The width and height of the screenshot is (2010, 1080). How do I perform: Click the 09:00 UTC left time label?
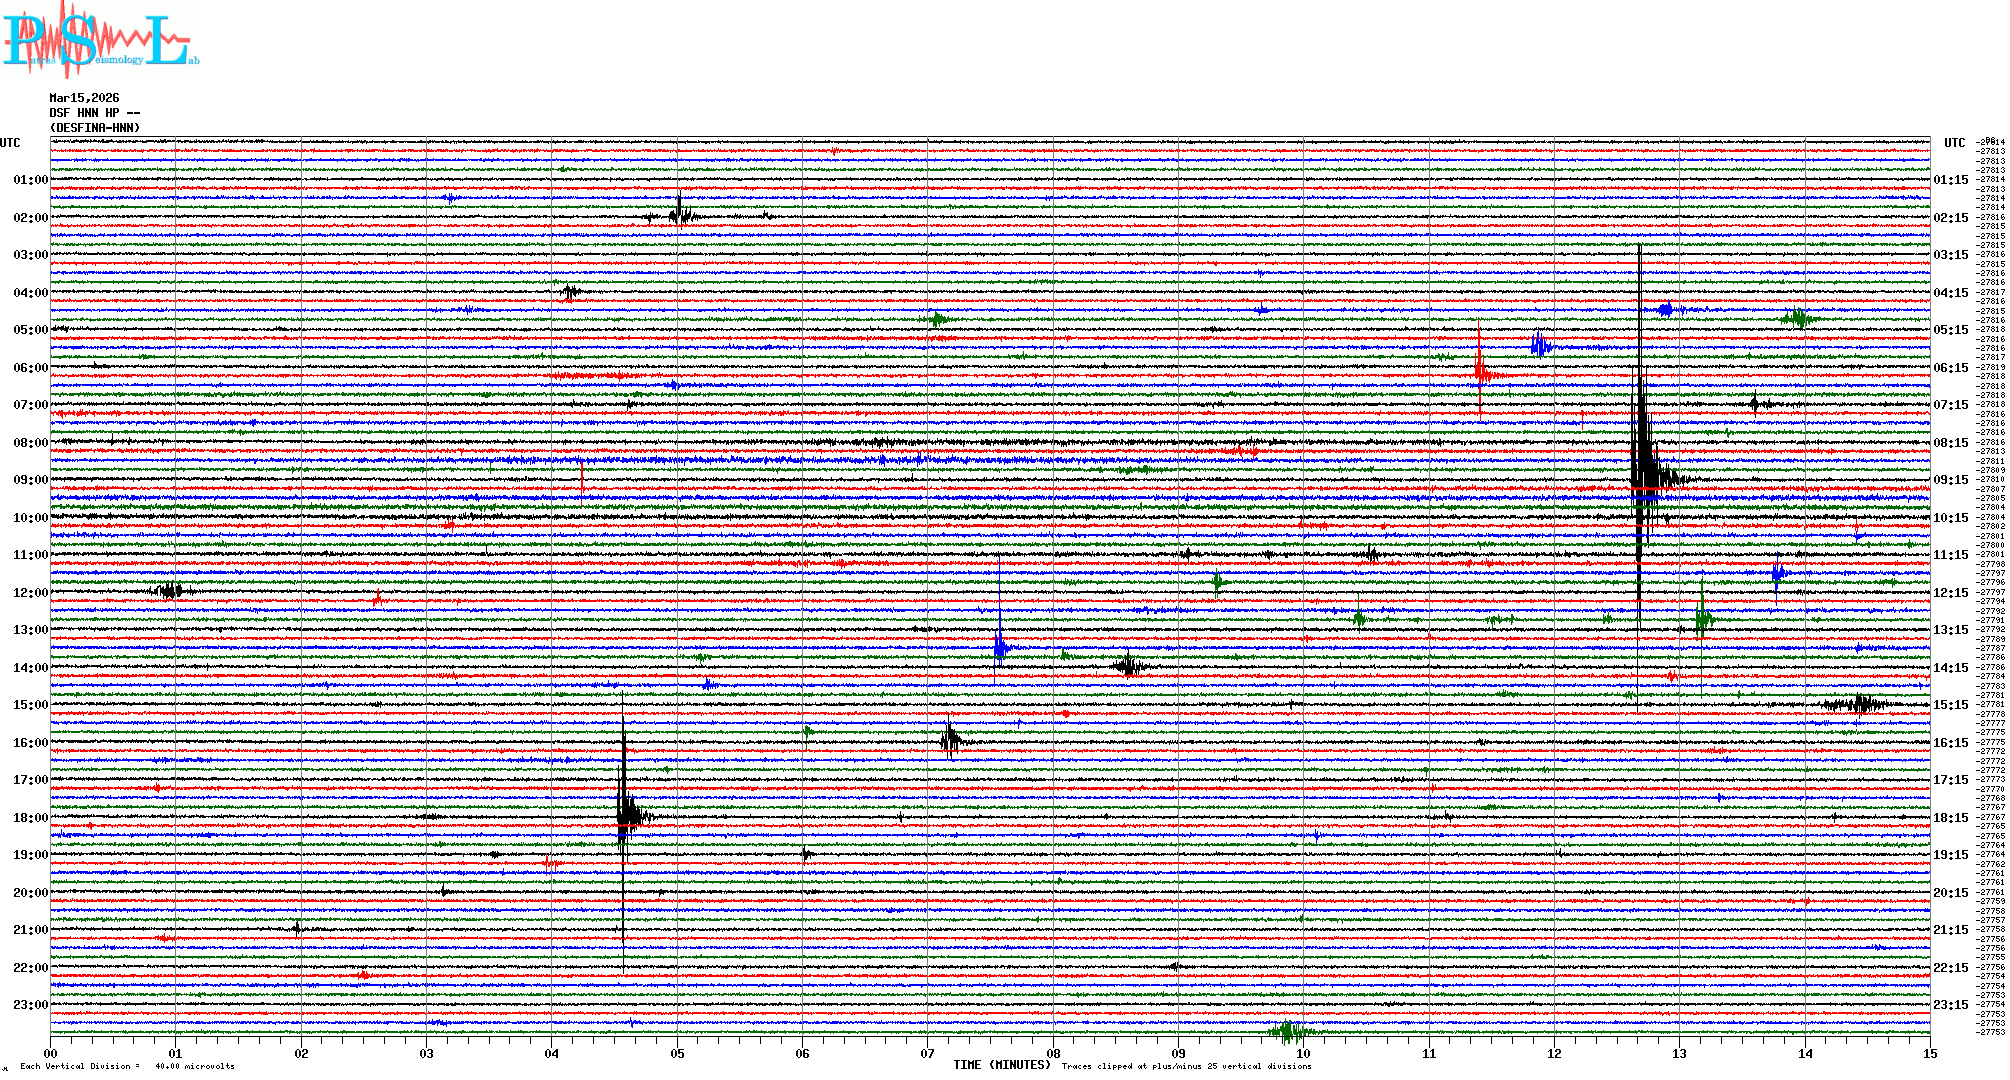[x=30, y=480]
